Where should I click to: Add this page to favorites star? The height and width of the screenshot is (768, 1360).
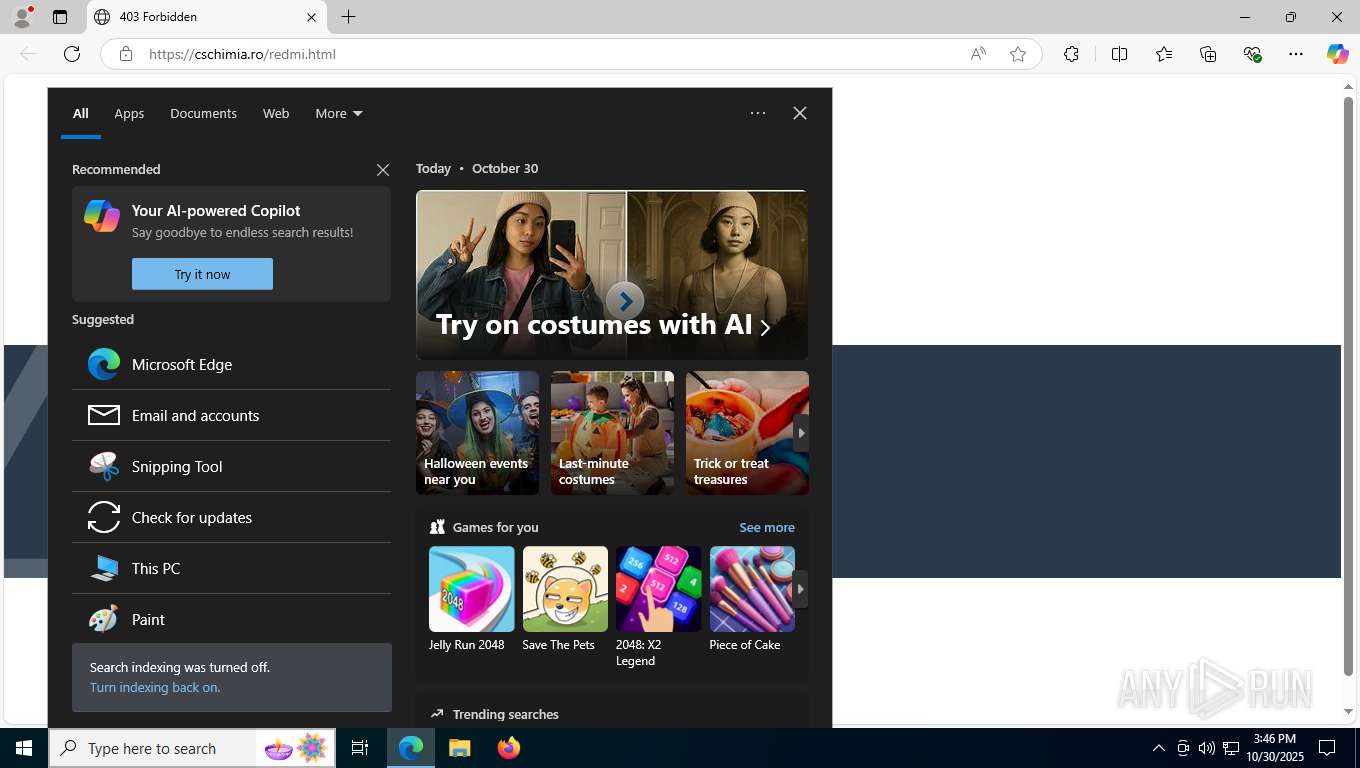[x=1018, y=54]
